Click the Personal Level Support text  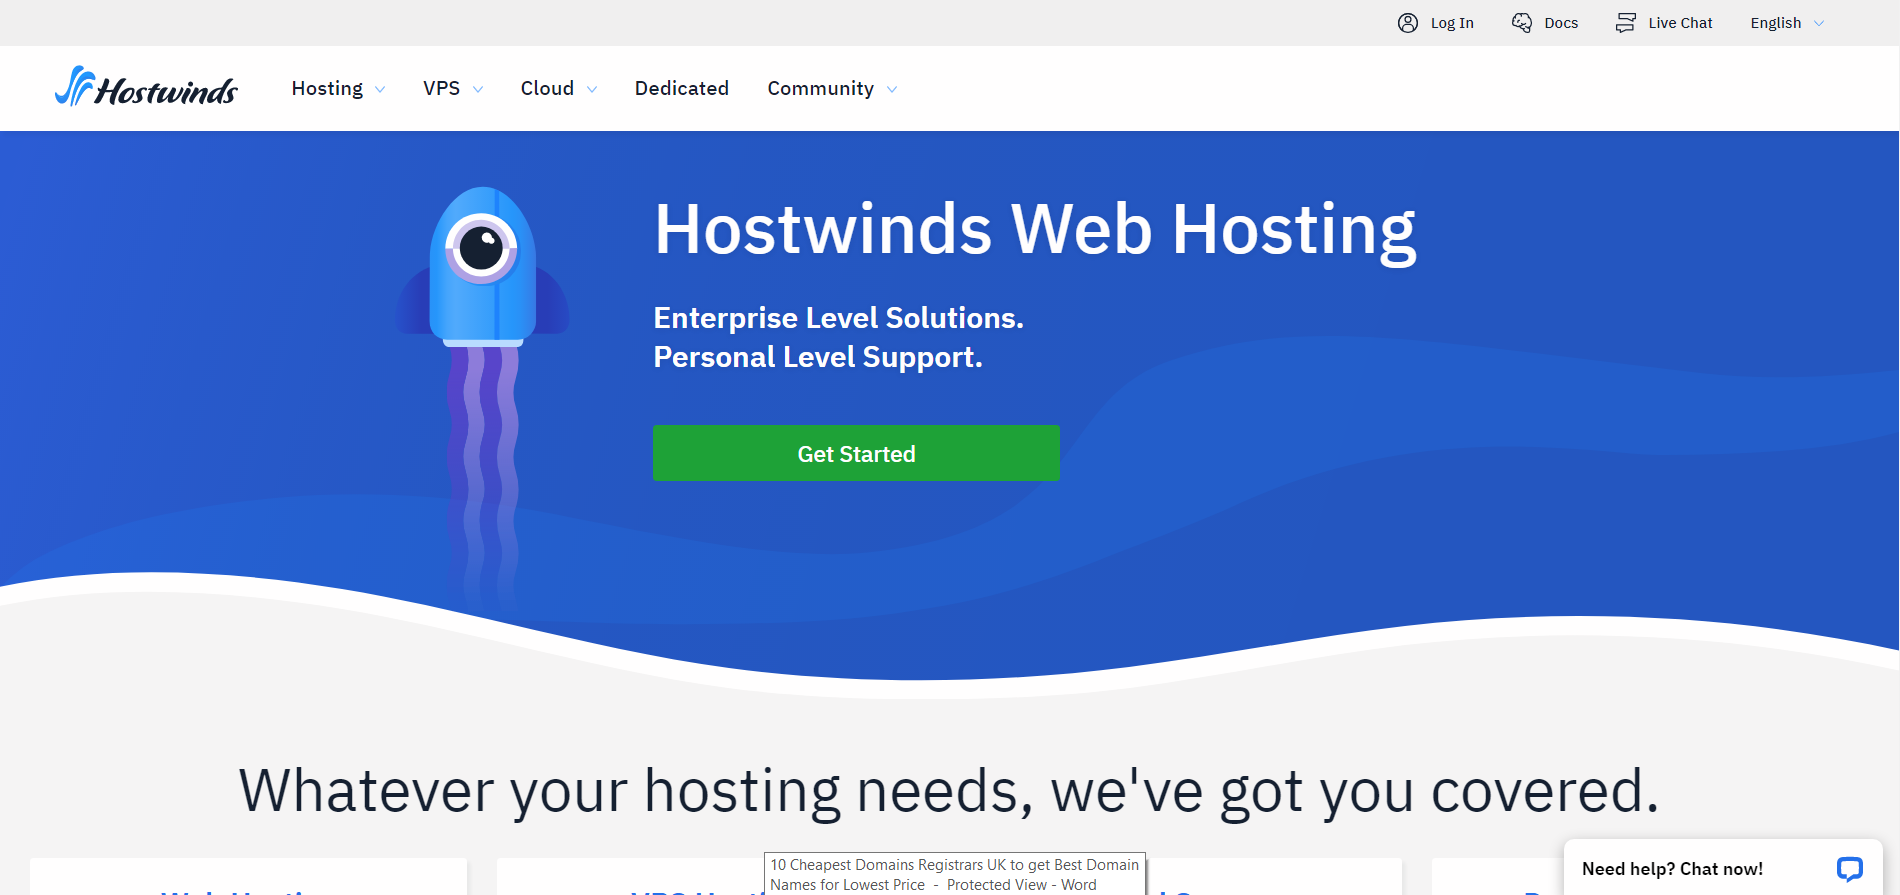pyautogui.click(x=818, y=357)
